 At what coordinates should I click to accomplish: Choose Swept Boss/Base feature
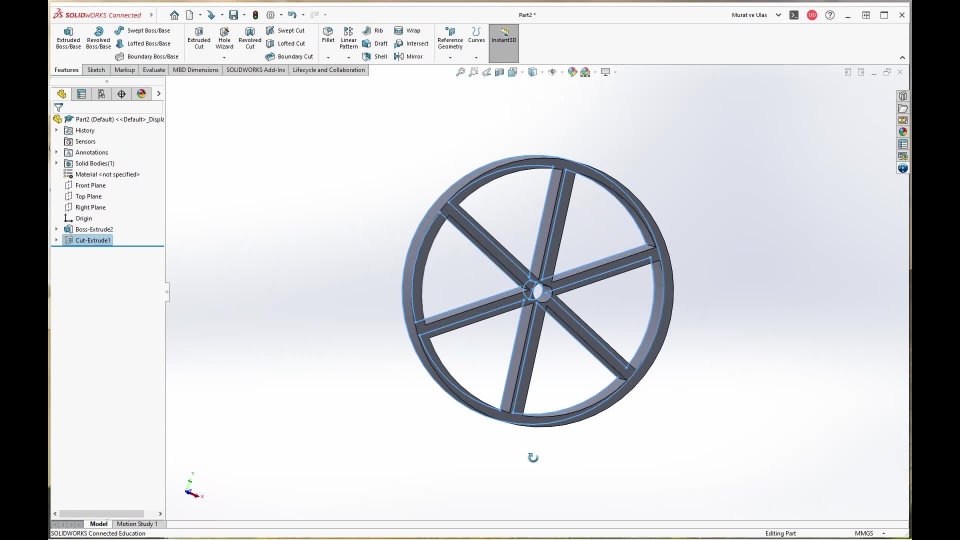142,31
